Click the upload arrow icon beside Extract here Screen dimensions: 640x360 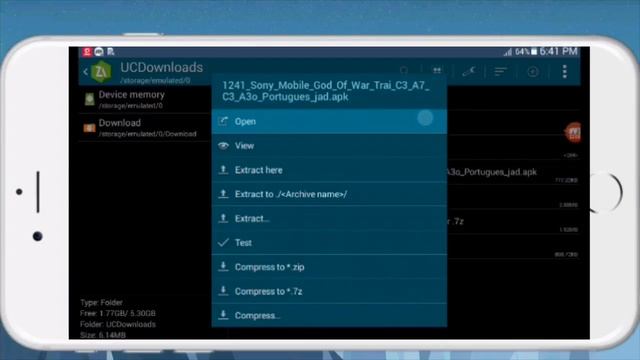[223, 169]
